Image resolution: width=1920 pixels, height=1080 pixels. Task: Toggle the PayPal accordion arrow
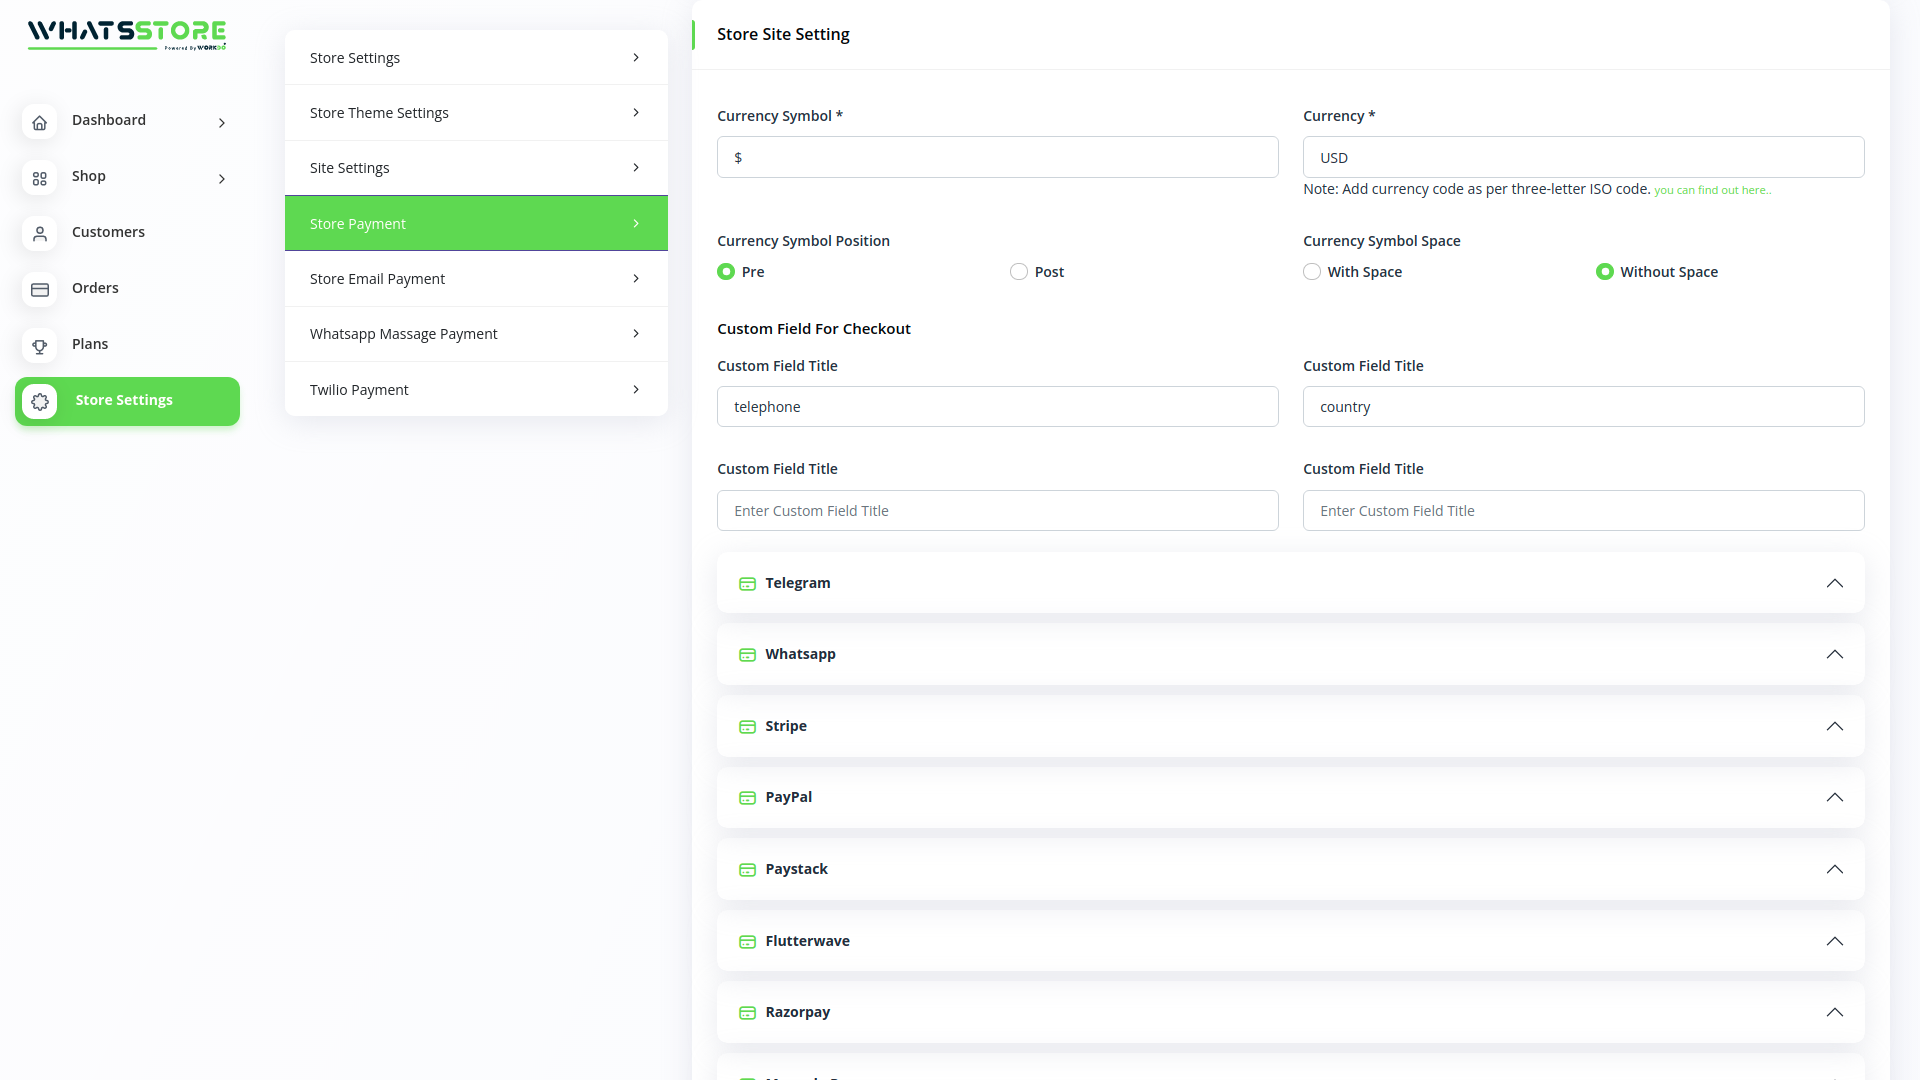[x=1834, y=797]
